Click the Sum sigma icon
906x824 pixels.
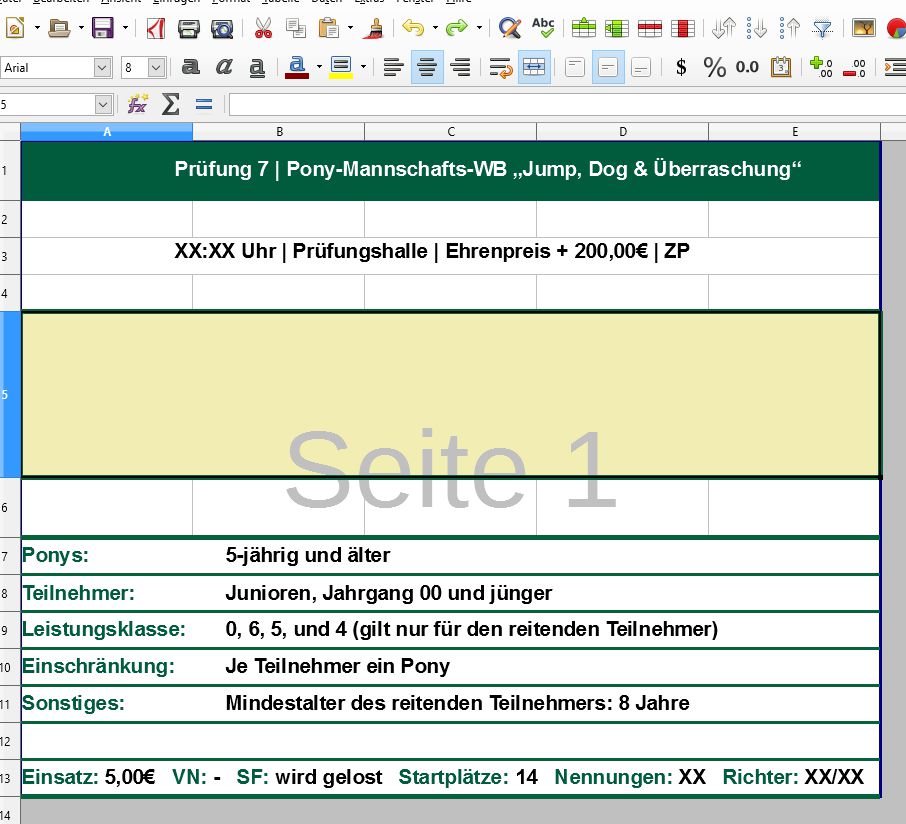coord(171,104)
